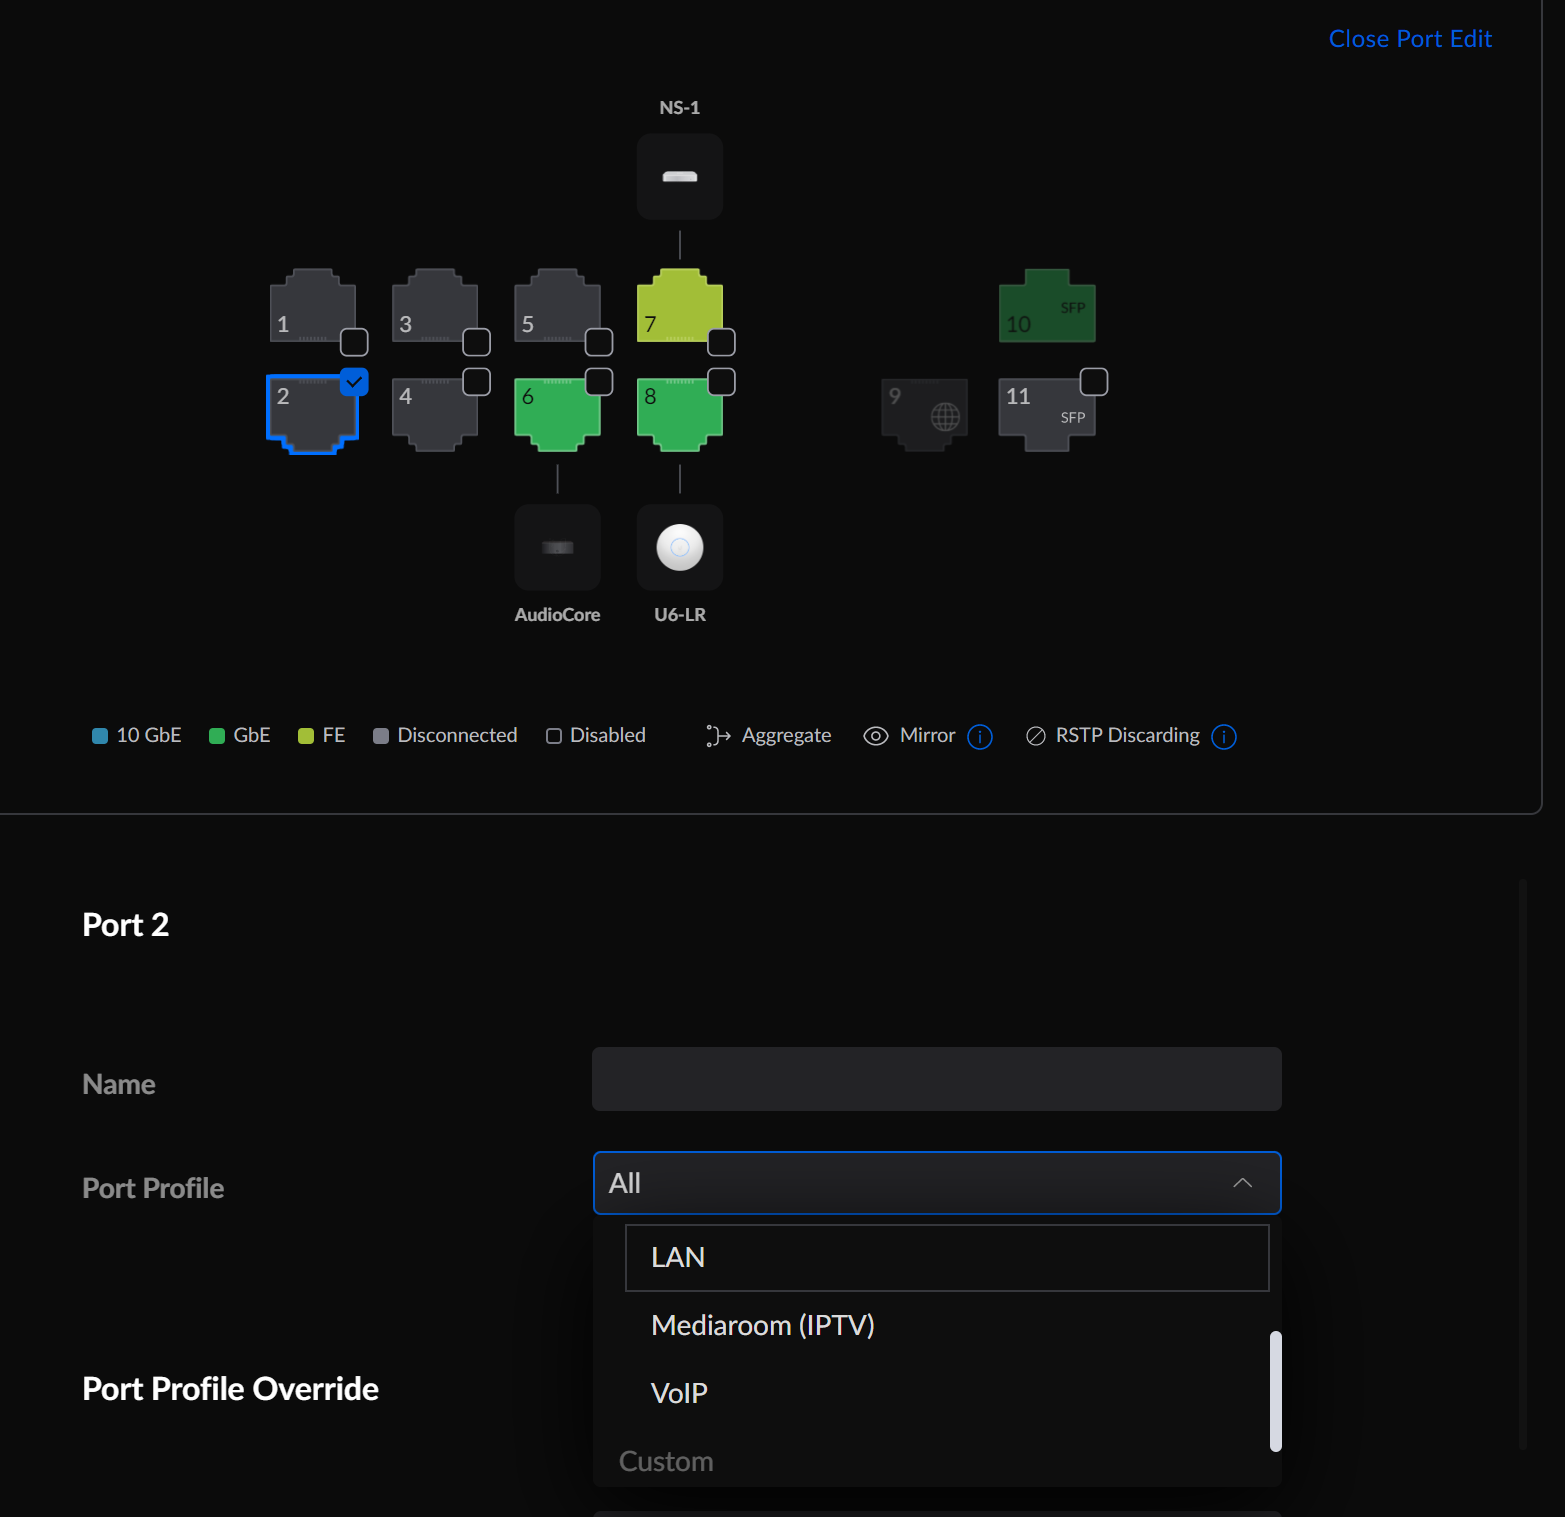This screenshot has height=1517, width=1565.
Task: Click 10 GbE blue legend swatch
Action: (x=100, y=736)
